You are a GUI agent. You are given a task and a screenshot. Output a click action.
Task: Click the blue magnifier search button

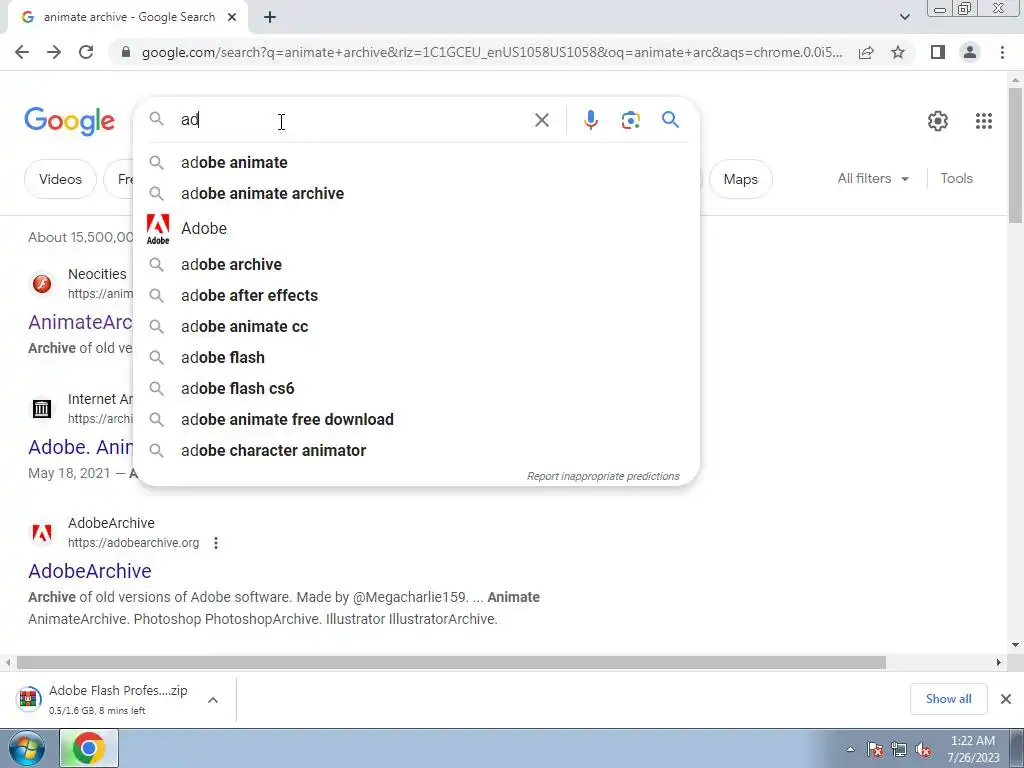click(670, 120)
